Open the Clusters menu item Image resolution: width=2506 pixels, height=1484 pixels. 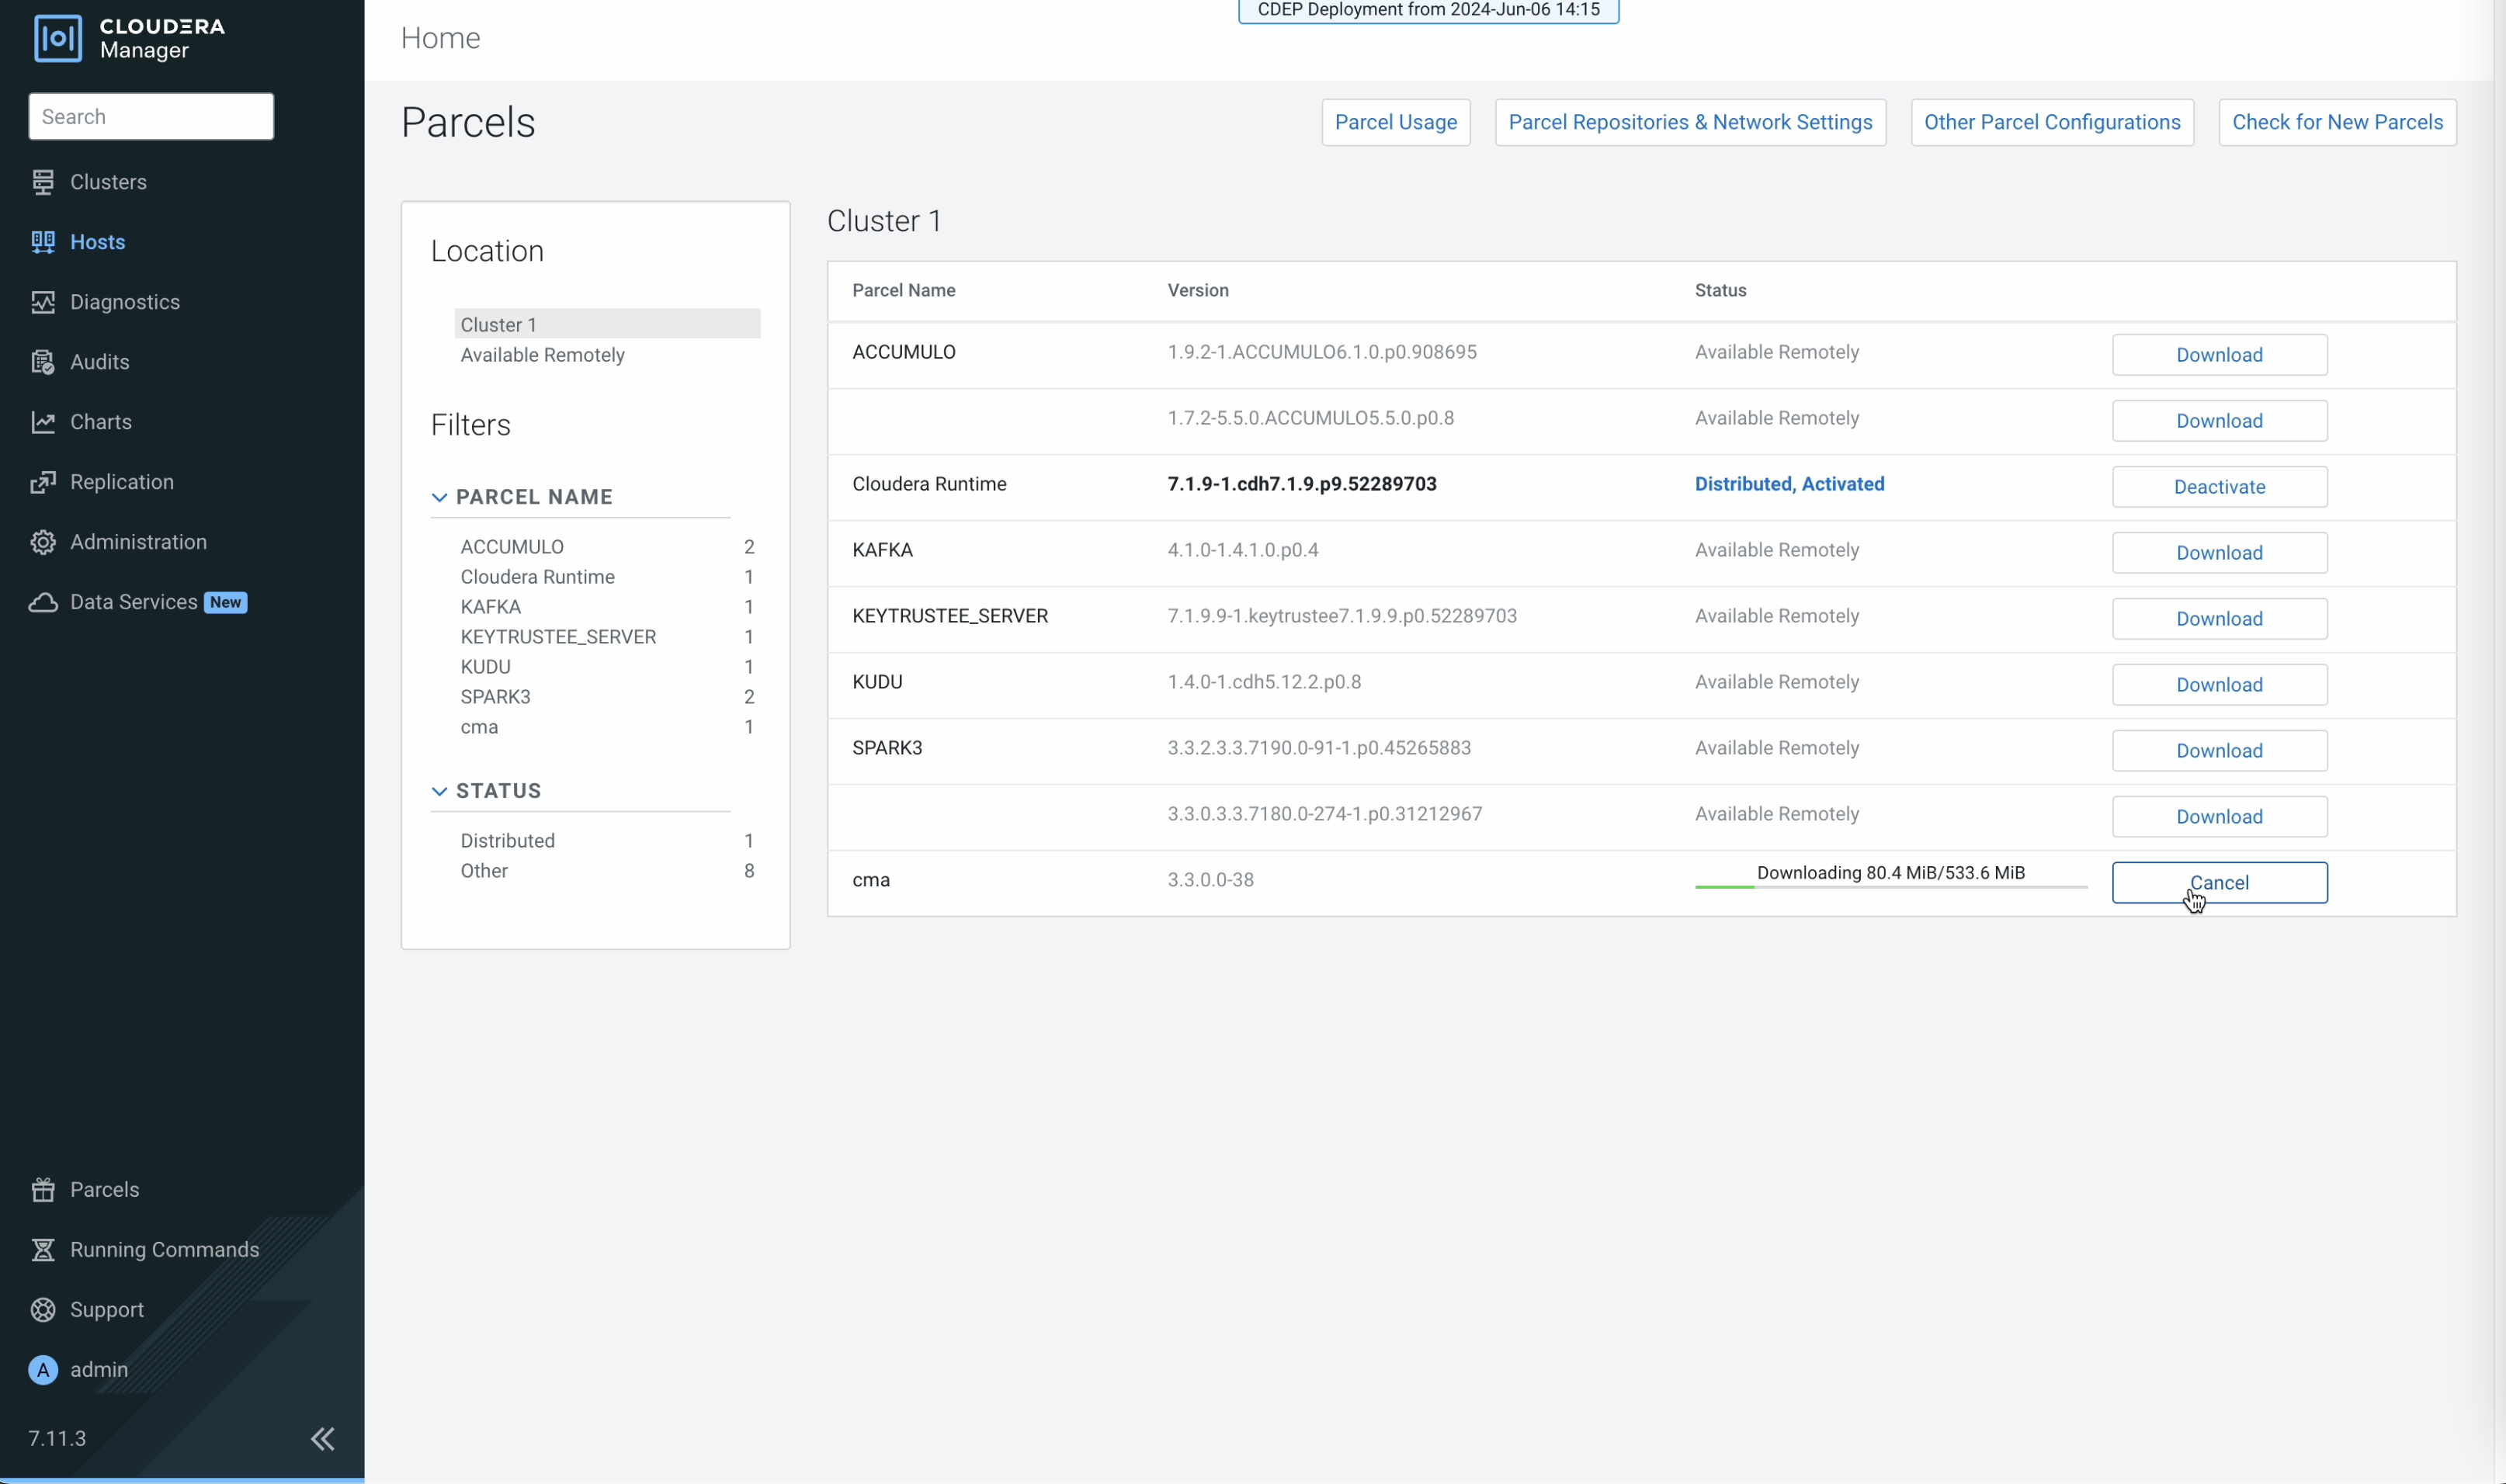pyautogui.click(x=108, y=182)
